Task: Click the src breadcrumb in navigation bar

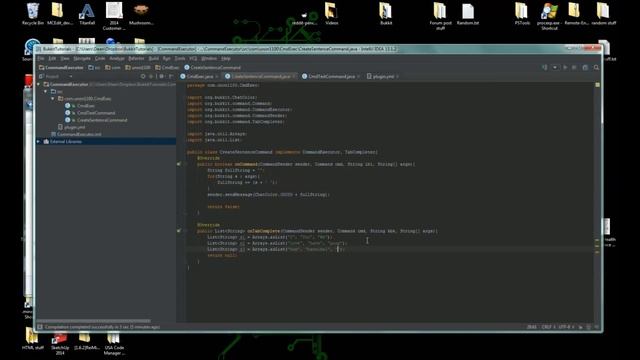Action: pos(94,67)
